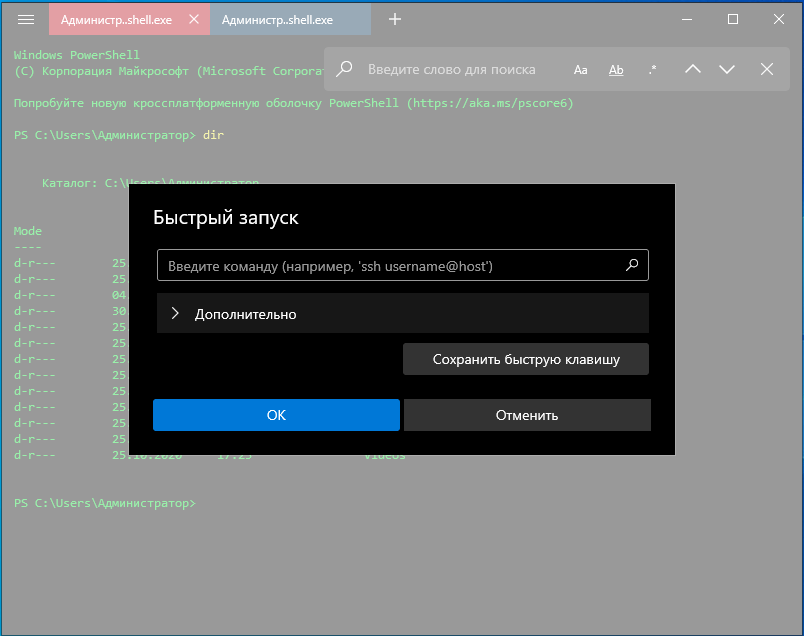This screenshot has height=636, width=804.
Task: Click the command input in Быстрый запуск
Action: click(390, 266)
